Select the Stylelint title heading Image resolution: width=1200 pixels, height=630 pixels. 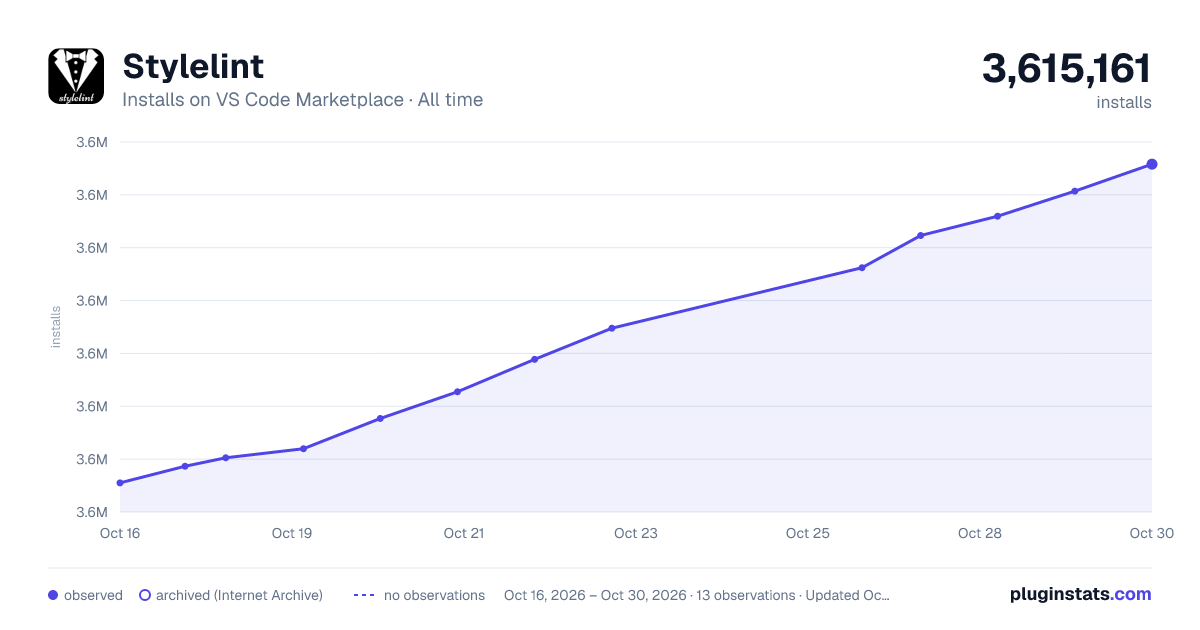193,66
